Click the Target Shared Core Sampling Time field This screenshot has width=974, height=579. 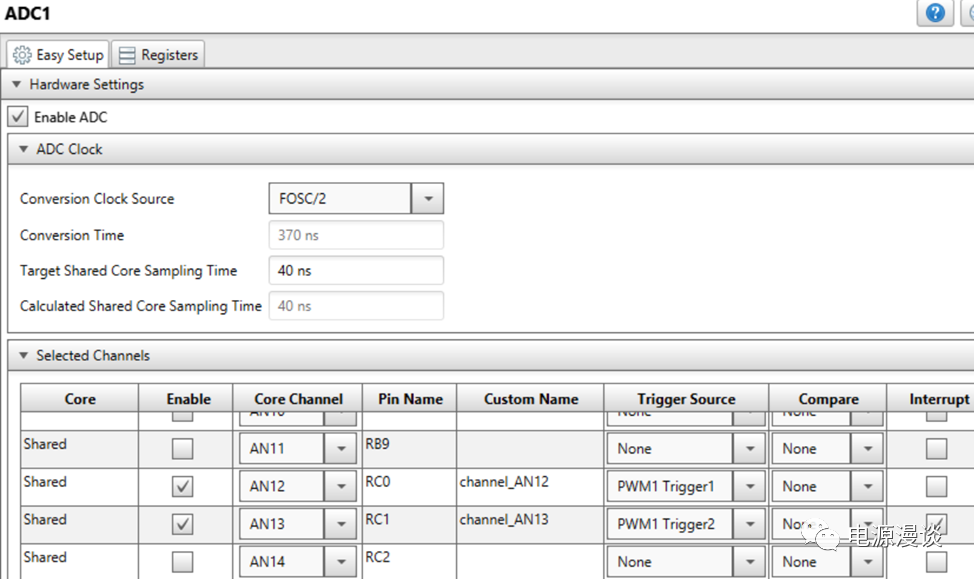click(x=355, y=271)
